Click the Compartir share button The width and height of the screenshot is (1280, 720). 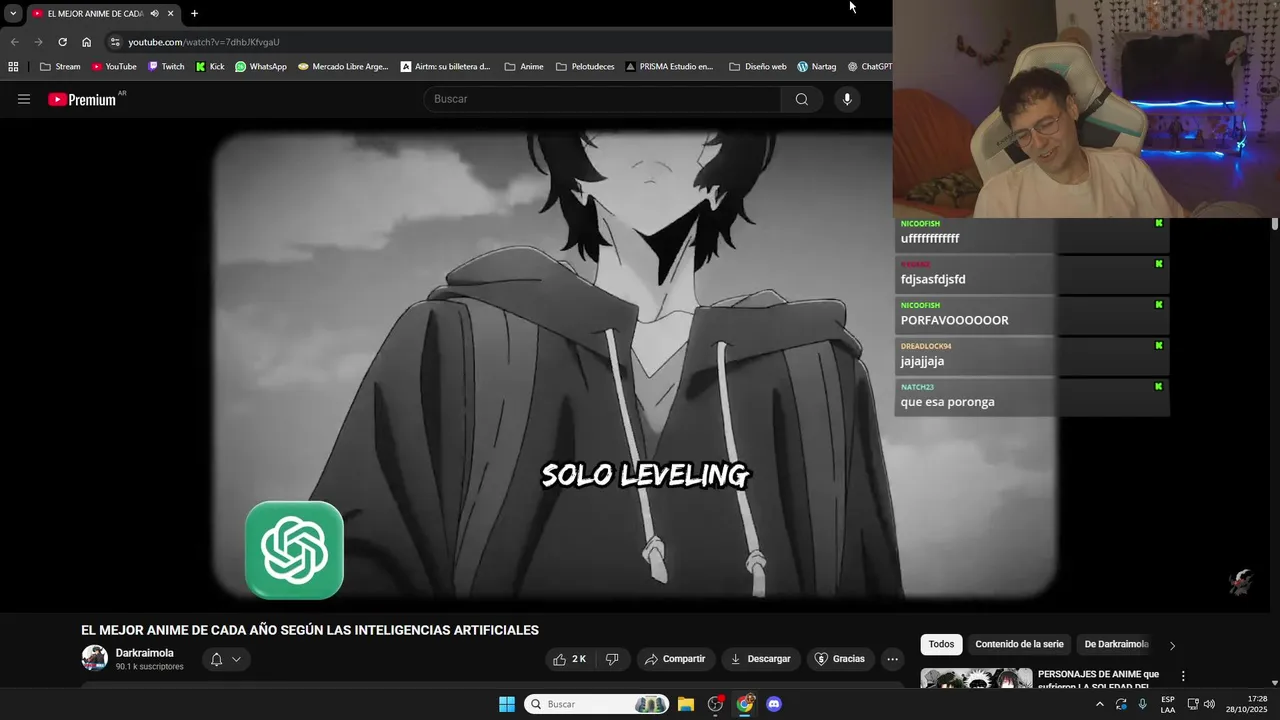pyautogui.click(x=675, y=659)
